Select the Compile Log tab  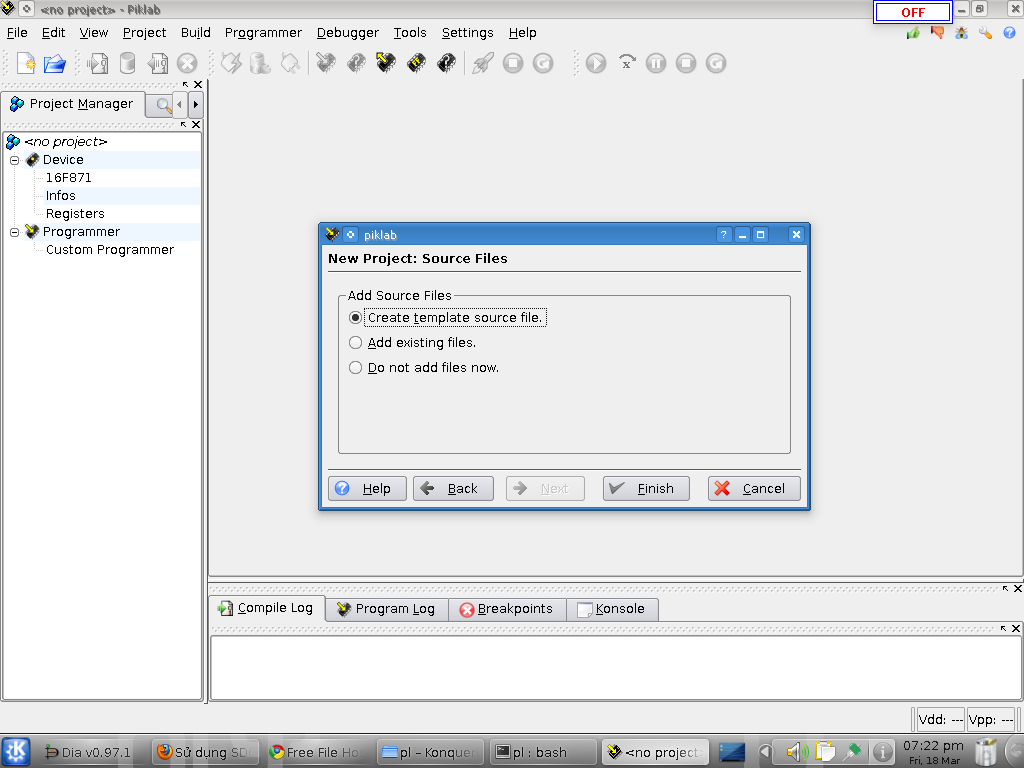coord(266,608)
